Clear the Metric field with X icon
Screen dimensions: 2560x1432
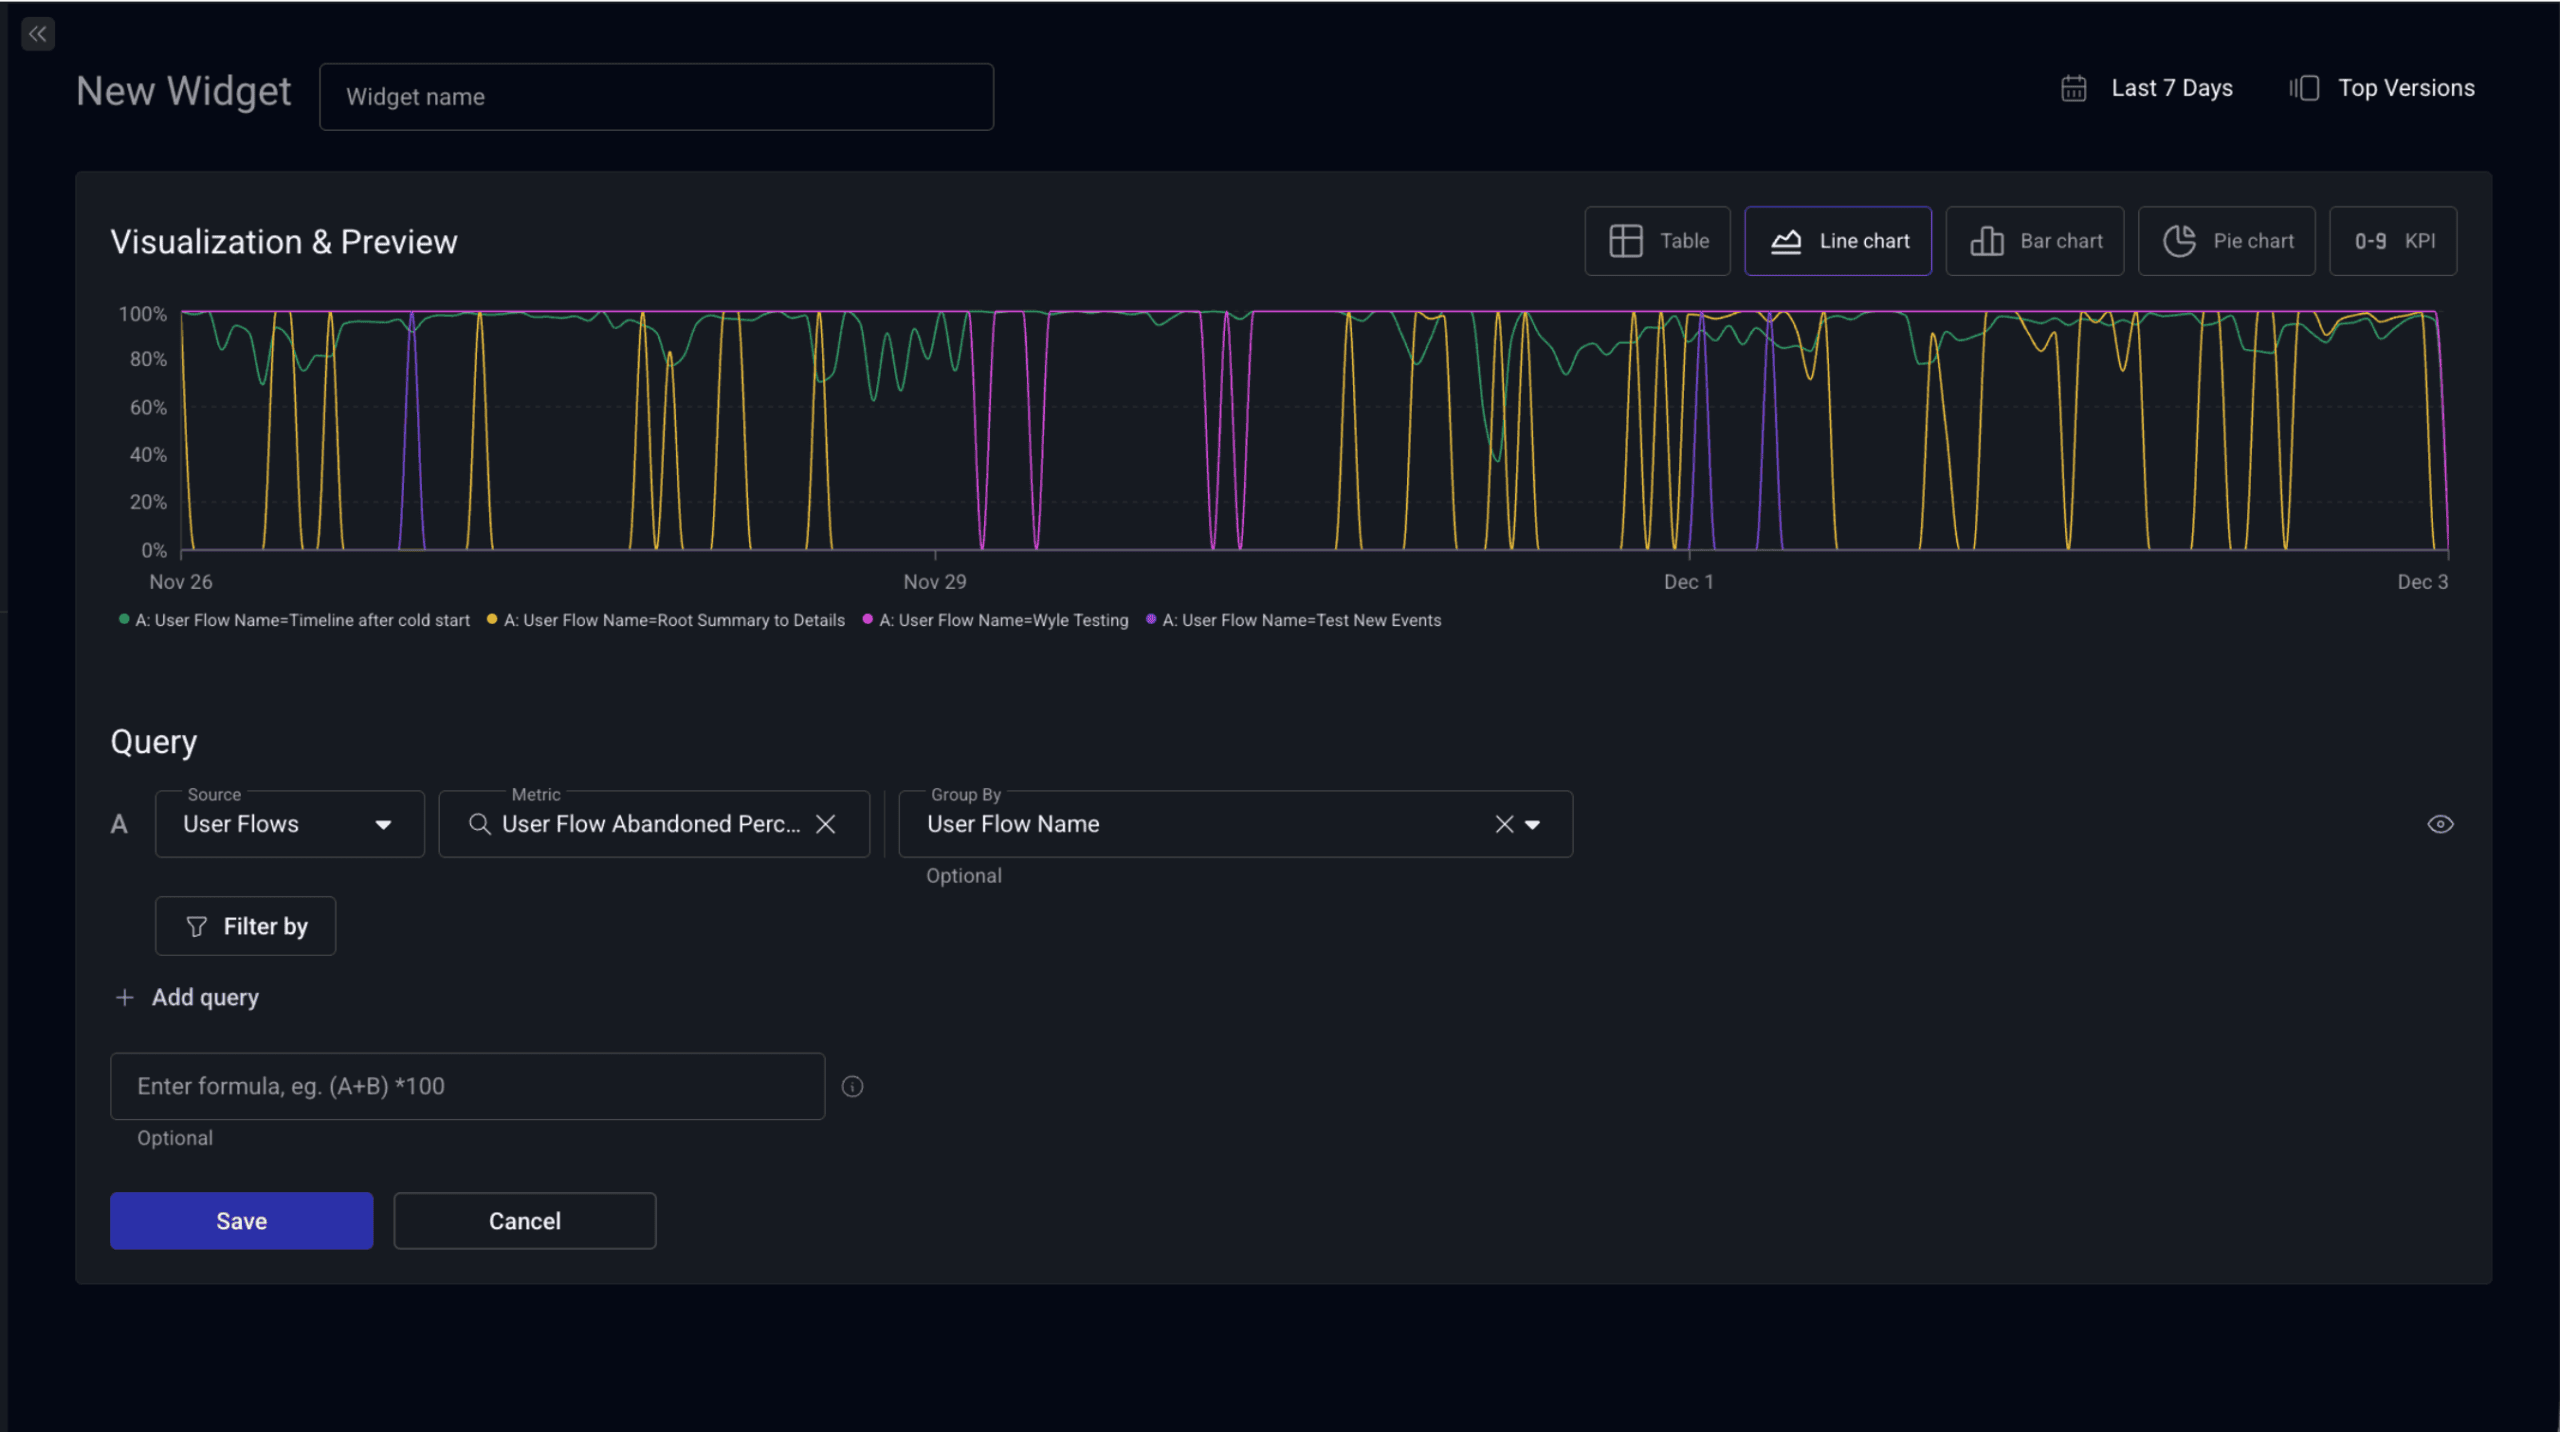[826, 824]
